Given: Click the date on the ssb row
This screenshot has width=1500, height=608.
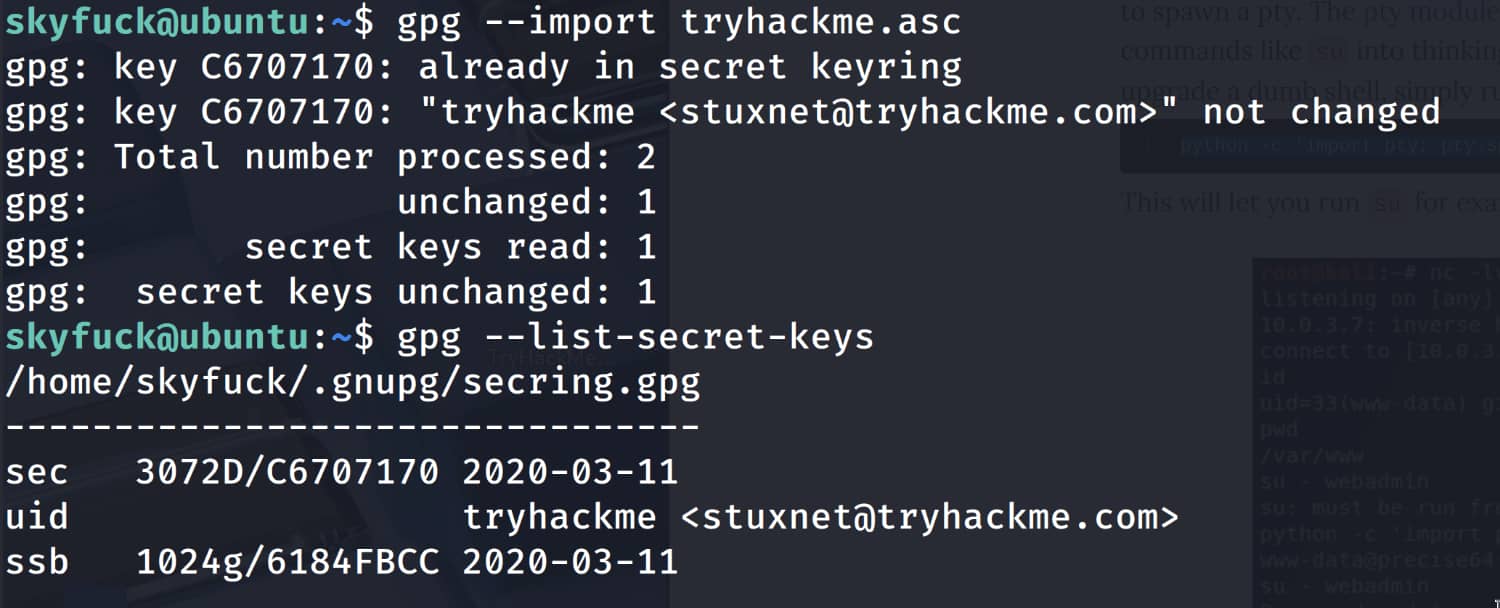Looking at the screenshot, I should point(570,562).
